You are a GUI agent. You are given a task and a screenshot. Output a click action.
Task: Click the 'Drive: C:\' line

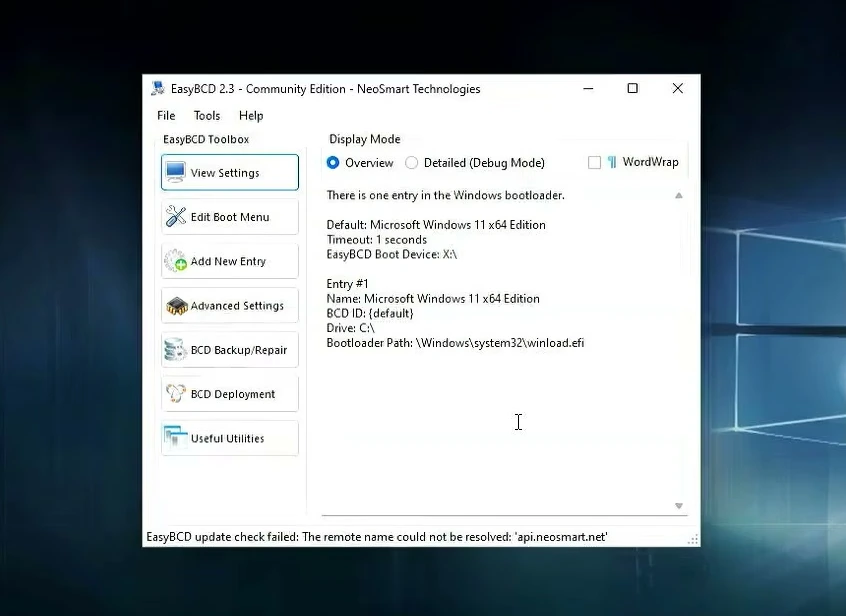tap(350, 328)
